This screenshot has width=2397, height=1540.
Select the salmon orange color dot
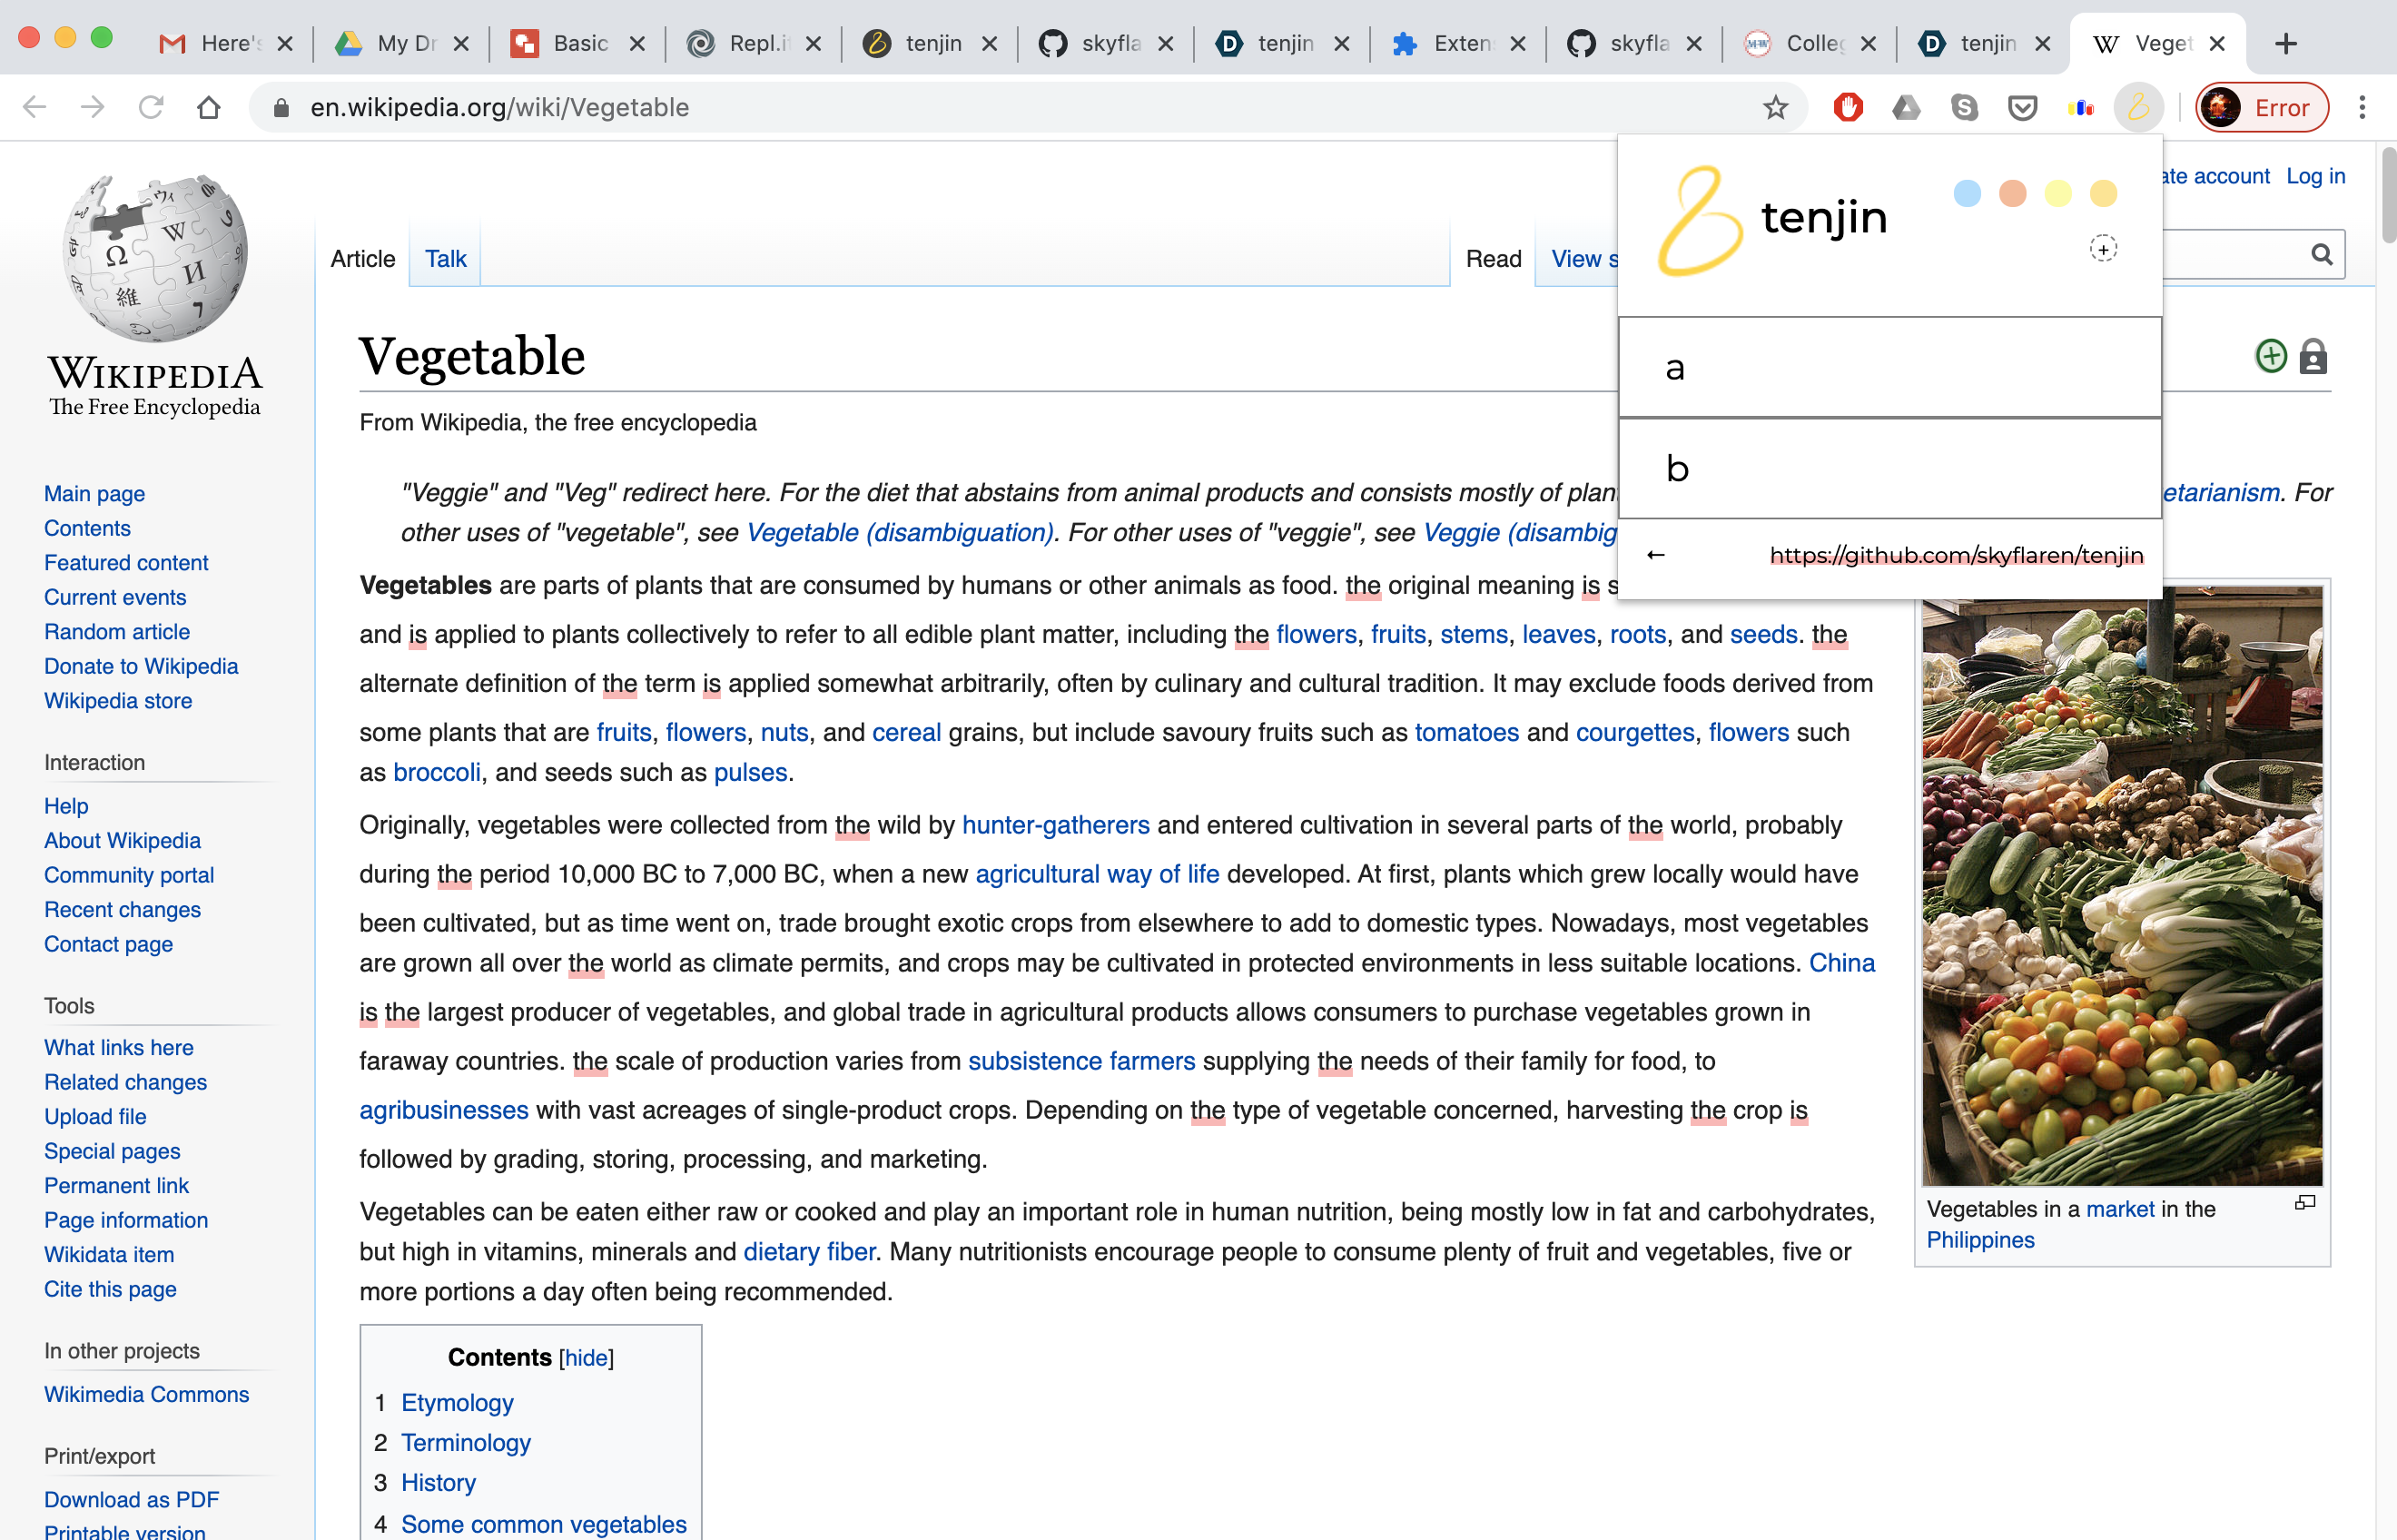(2012, 194)
